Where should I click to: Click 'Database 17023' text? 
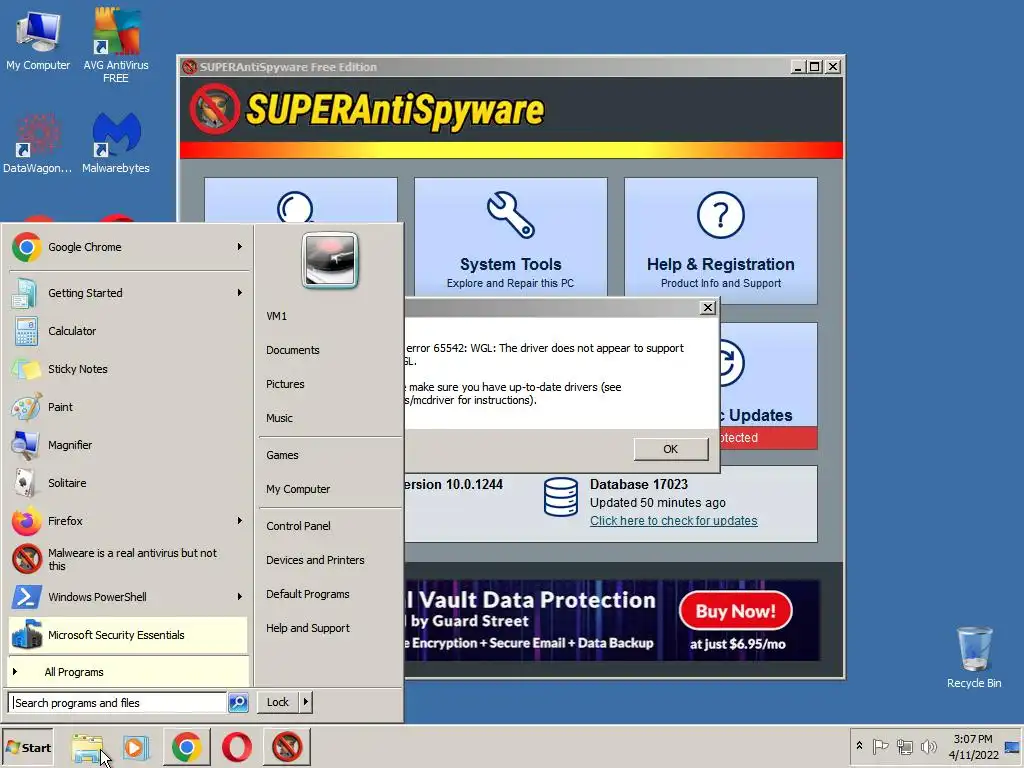pos(639,485)
